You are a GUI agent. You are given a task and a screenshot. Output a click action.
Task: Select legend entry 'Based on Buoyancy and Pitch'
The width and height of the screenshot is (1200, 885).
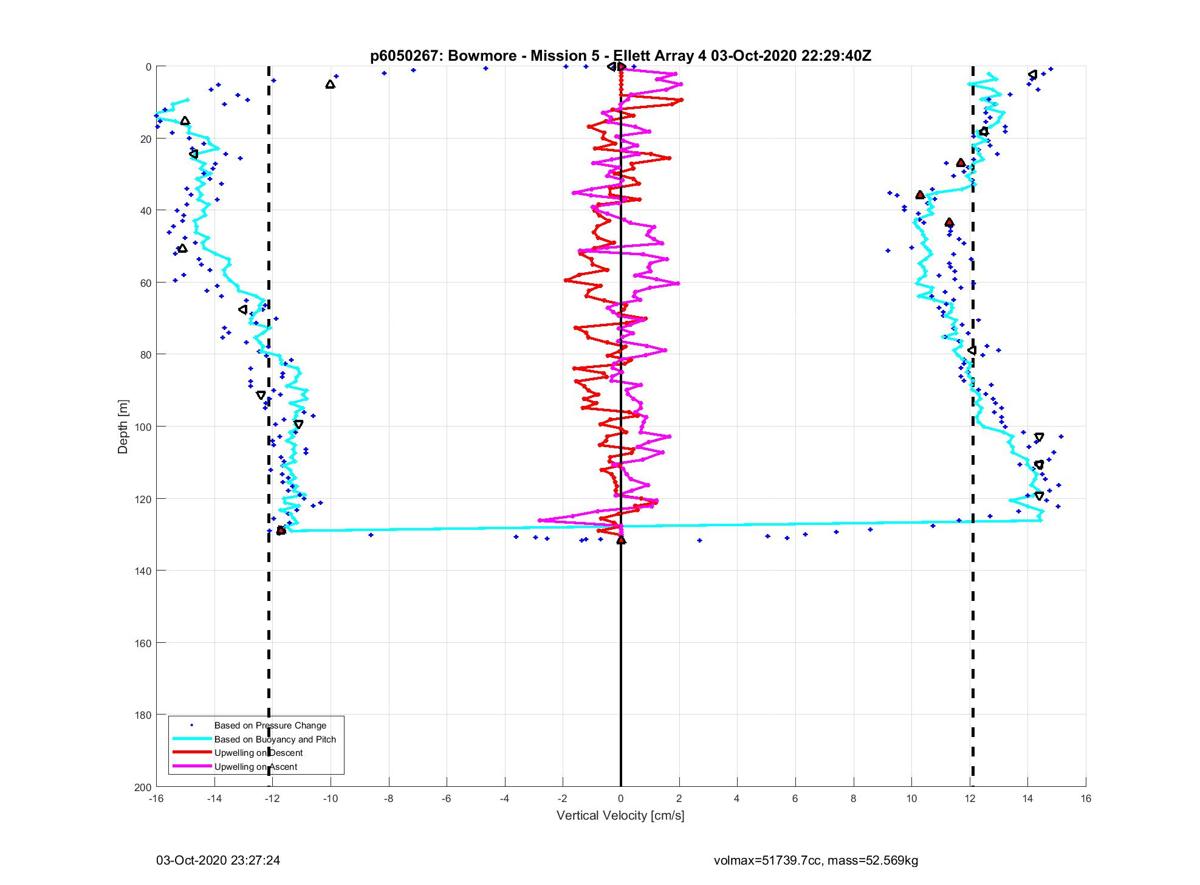275,738
